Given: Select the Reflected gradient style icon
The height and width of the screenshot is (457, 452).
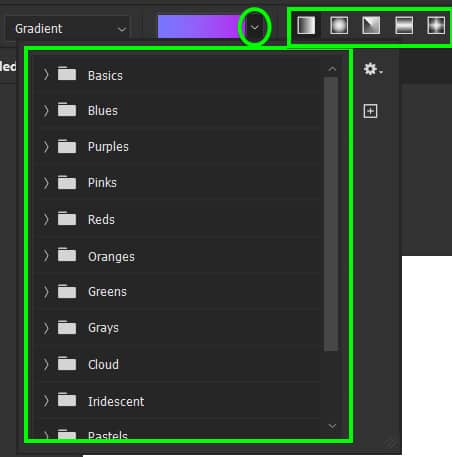Looking at the screenshot, I should point(404,25).
